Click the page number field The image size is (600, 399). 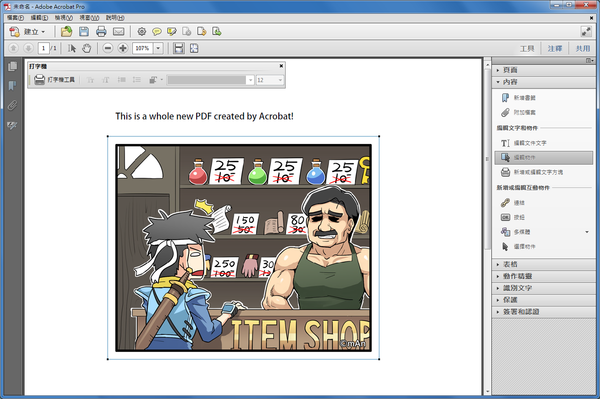[x=43, y=48]
